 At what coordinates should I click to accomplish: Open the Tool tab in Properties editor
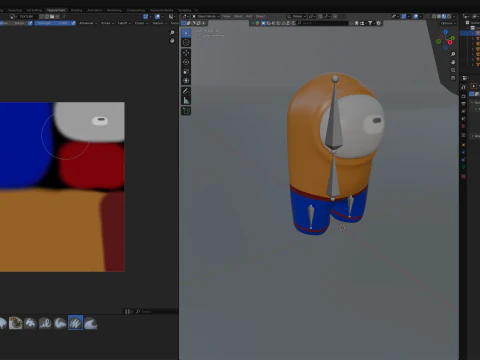pyautogui.click(x=463, y=87)
